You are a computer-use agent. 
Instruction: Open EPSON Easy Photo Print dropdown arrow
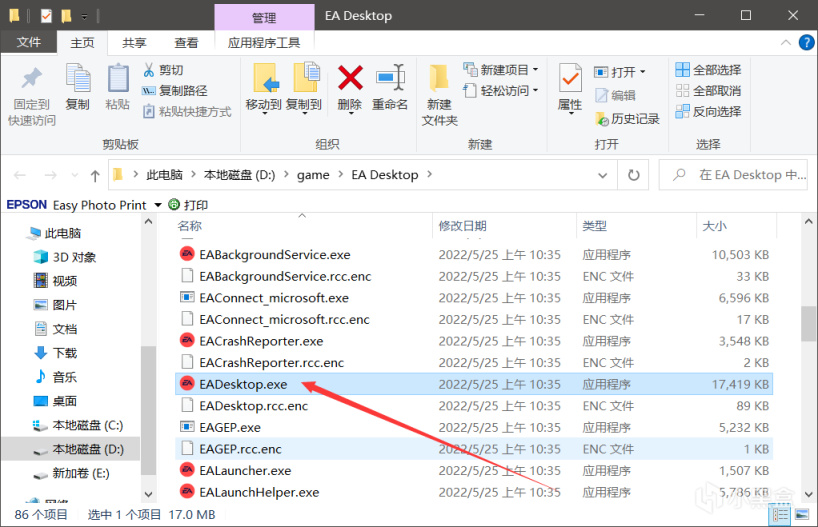click(x=158, y=205)
